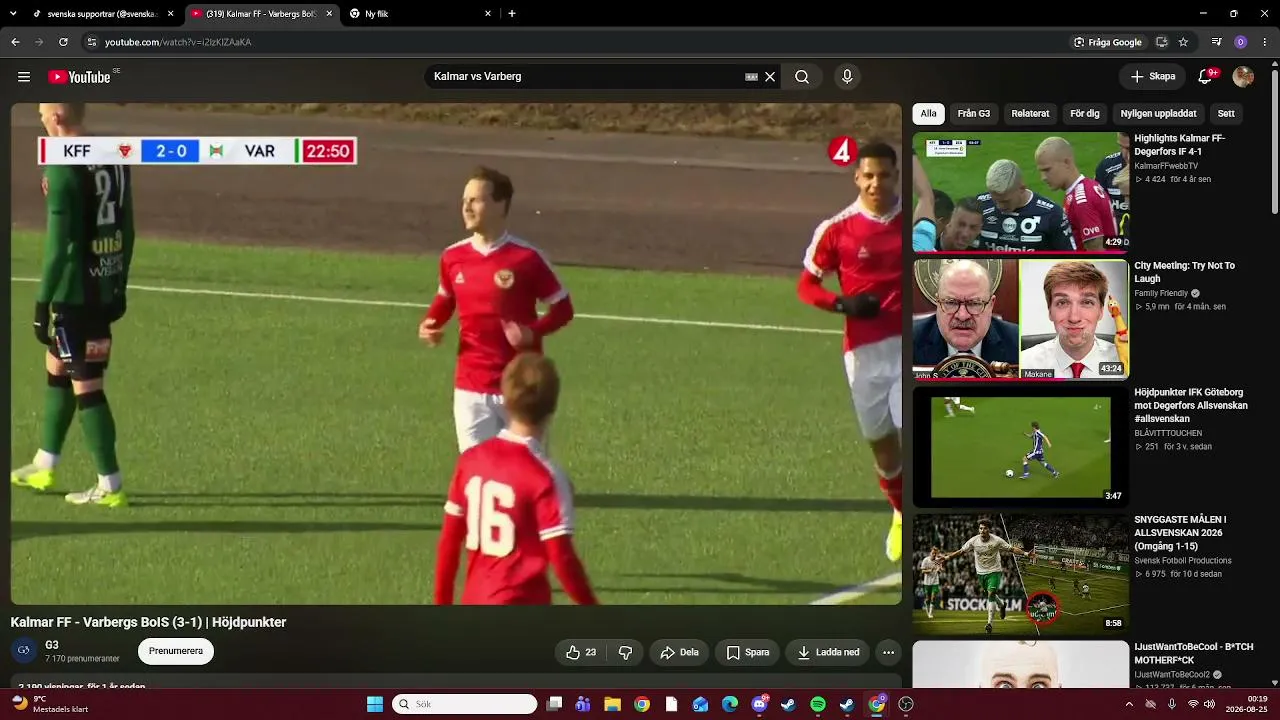Click the taskbar Sök search box
This screenshot has width=1280, height=720.
tap(465, 704)
